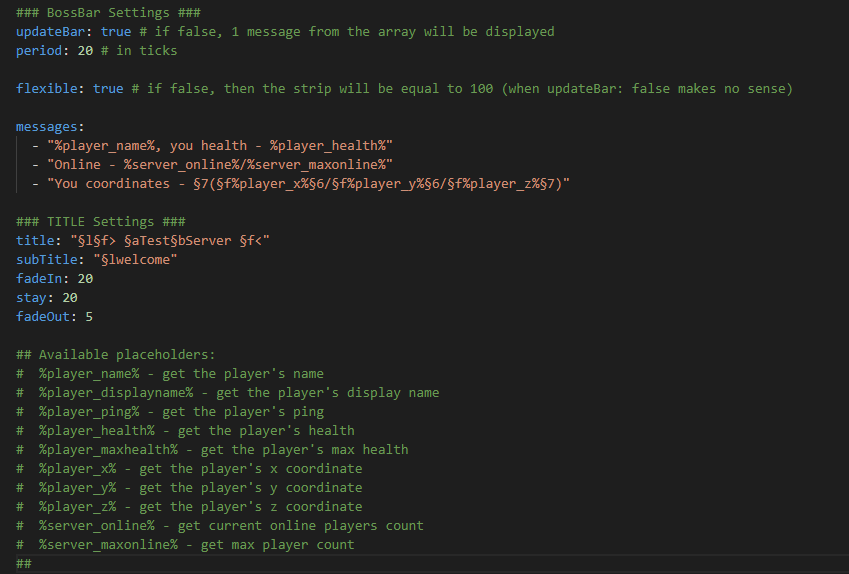849x574 pixels.
Task: Click the "§aTest§bServer" title string value
Action: tap(177, 240)
